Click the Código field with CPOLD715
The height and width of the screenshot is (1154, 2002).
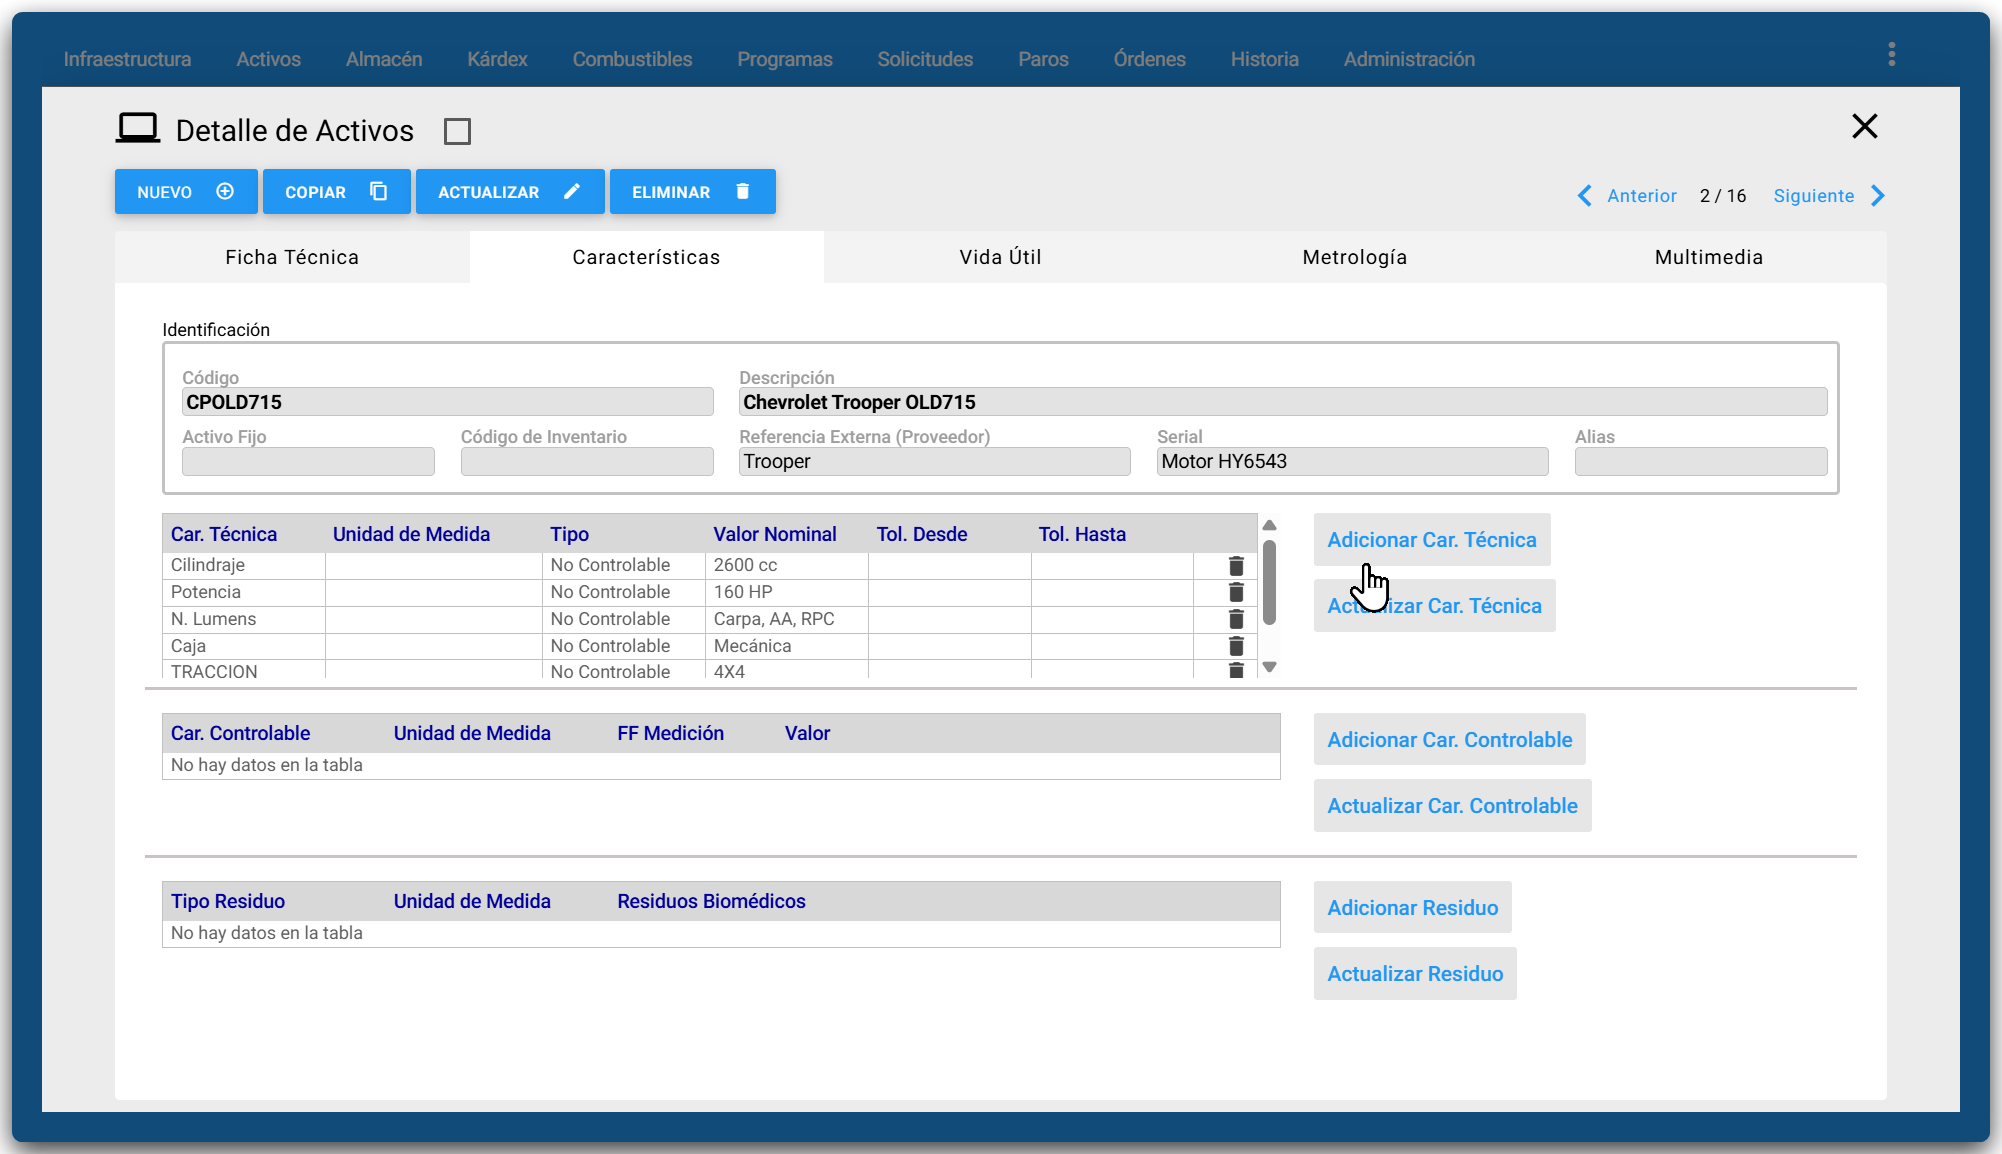(x=447, y=402)
